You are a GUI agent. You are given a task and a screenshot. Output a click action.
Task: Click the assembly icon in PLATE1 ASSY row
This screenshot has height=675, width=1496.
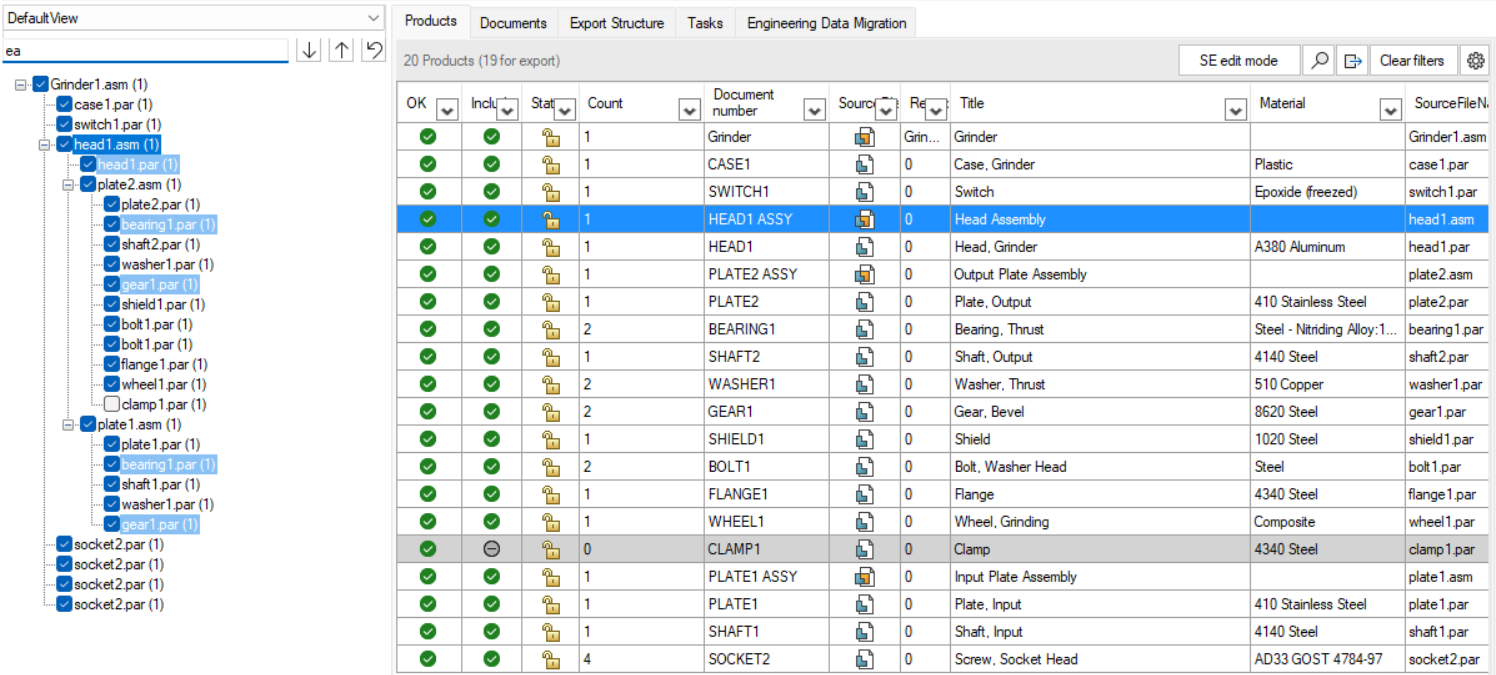(x=865, y=577)
